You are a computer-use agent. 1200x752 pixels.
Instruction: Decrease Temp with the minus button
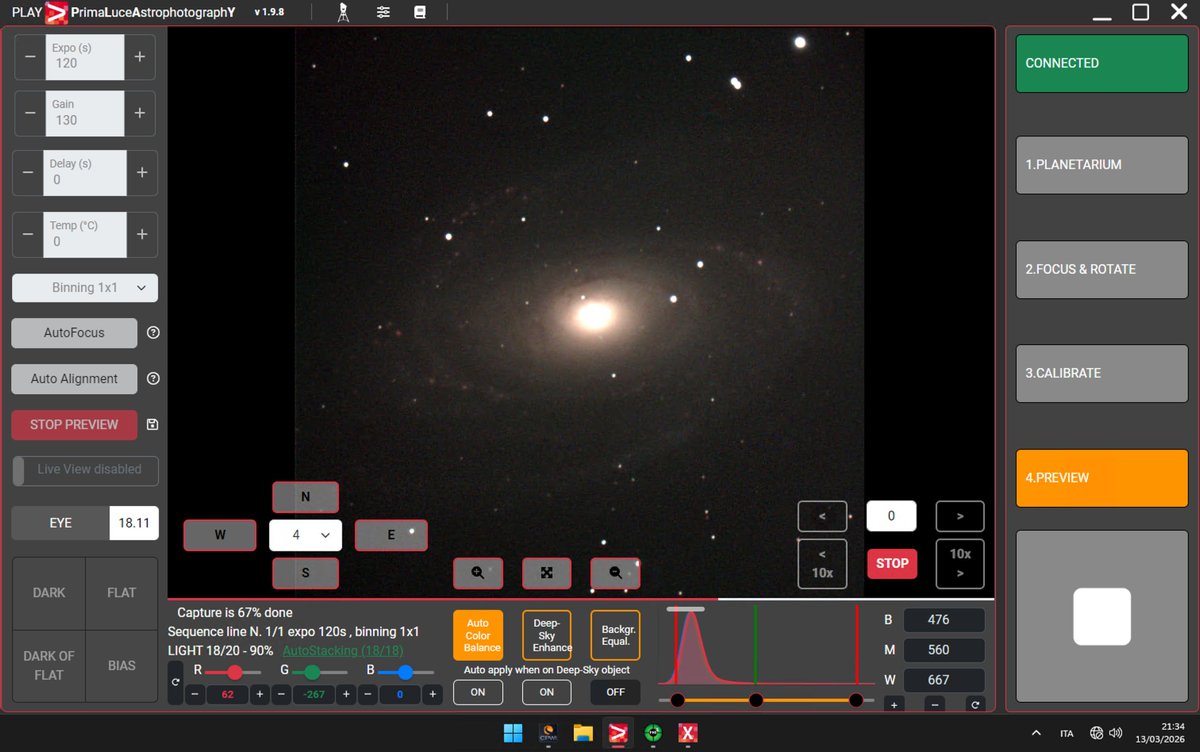(x=28, y=234)
